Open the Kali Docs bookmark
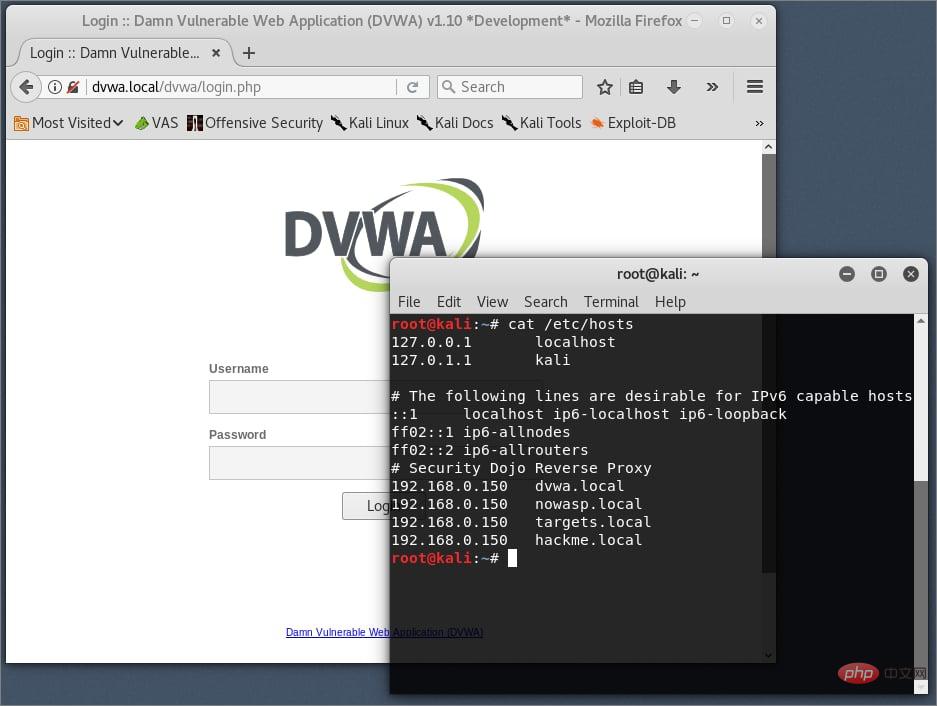This screenshot has width=937, height=706. (x=455, y=123)
